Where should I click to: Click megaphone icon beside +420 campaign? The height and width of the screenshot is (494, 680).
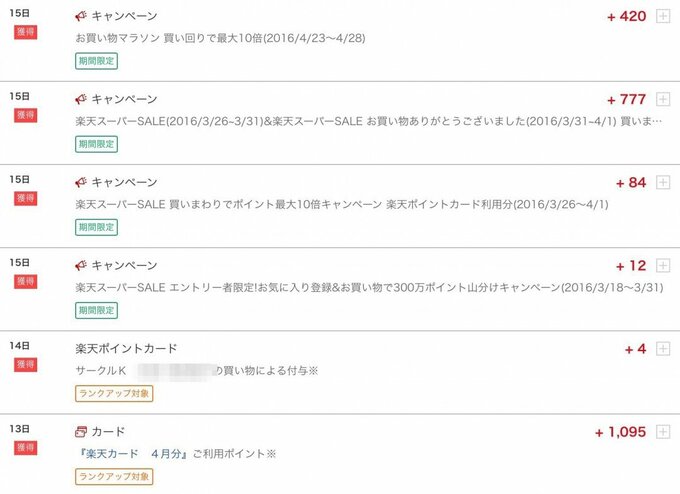[81, 17]
